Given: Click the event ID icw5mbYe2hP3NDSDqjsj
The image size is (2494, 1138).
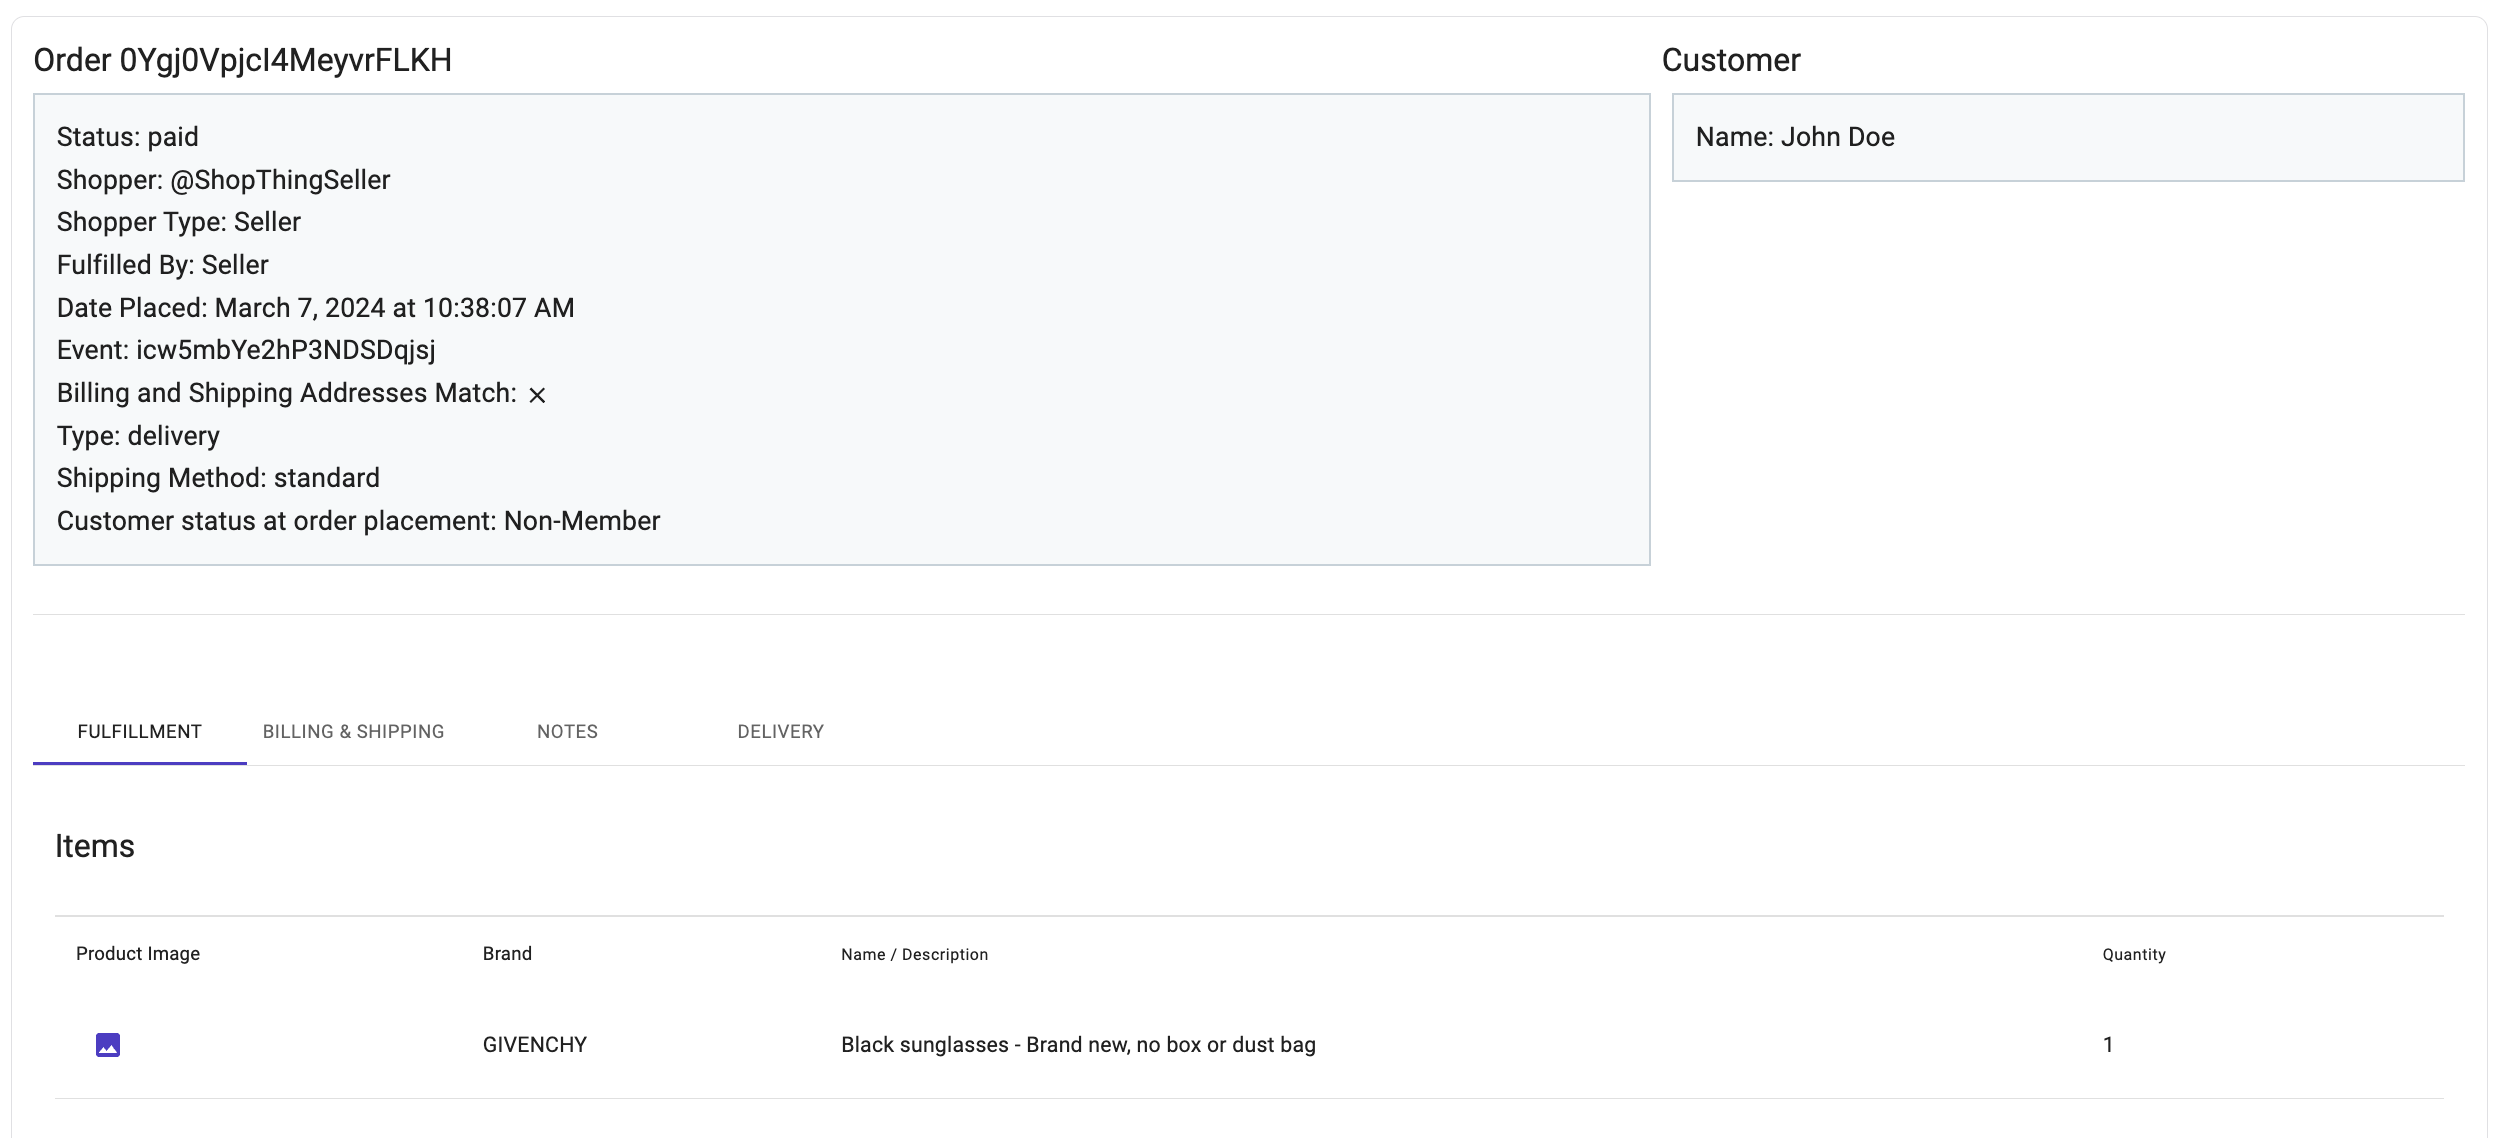Looking at the screenshot, I should click(x=286, y=350).
